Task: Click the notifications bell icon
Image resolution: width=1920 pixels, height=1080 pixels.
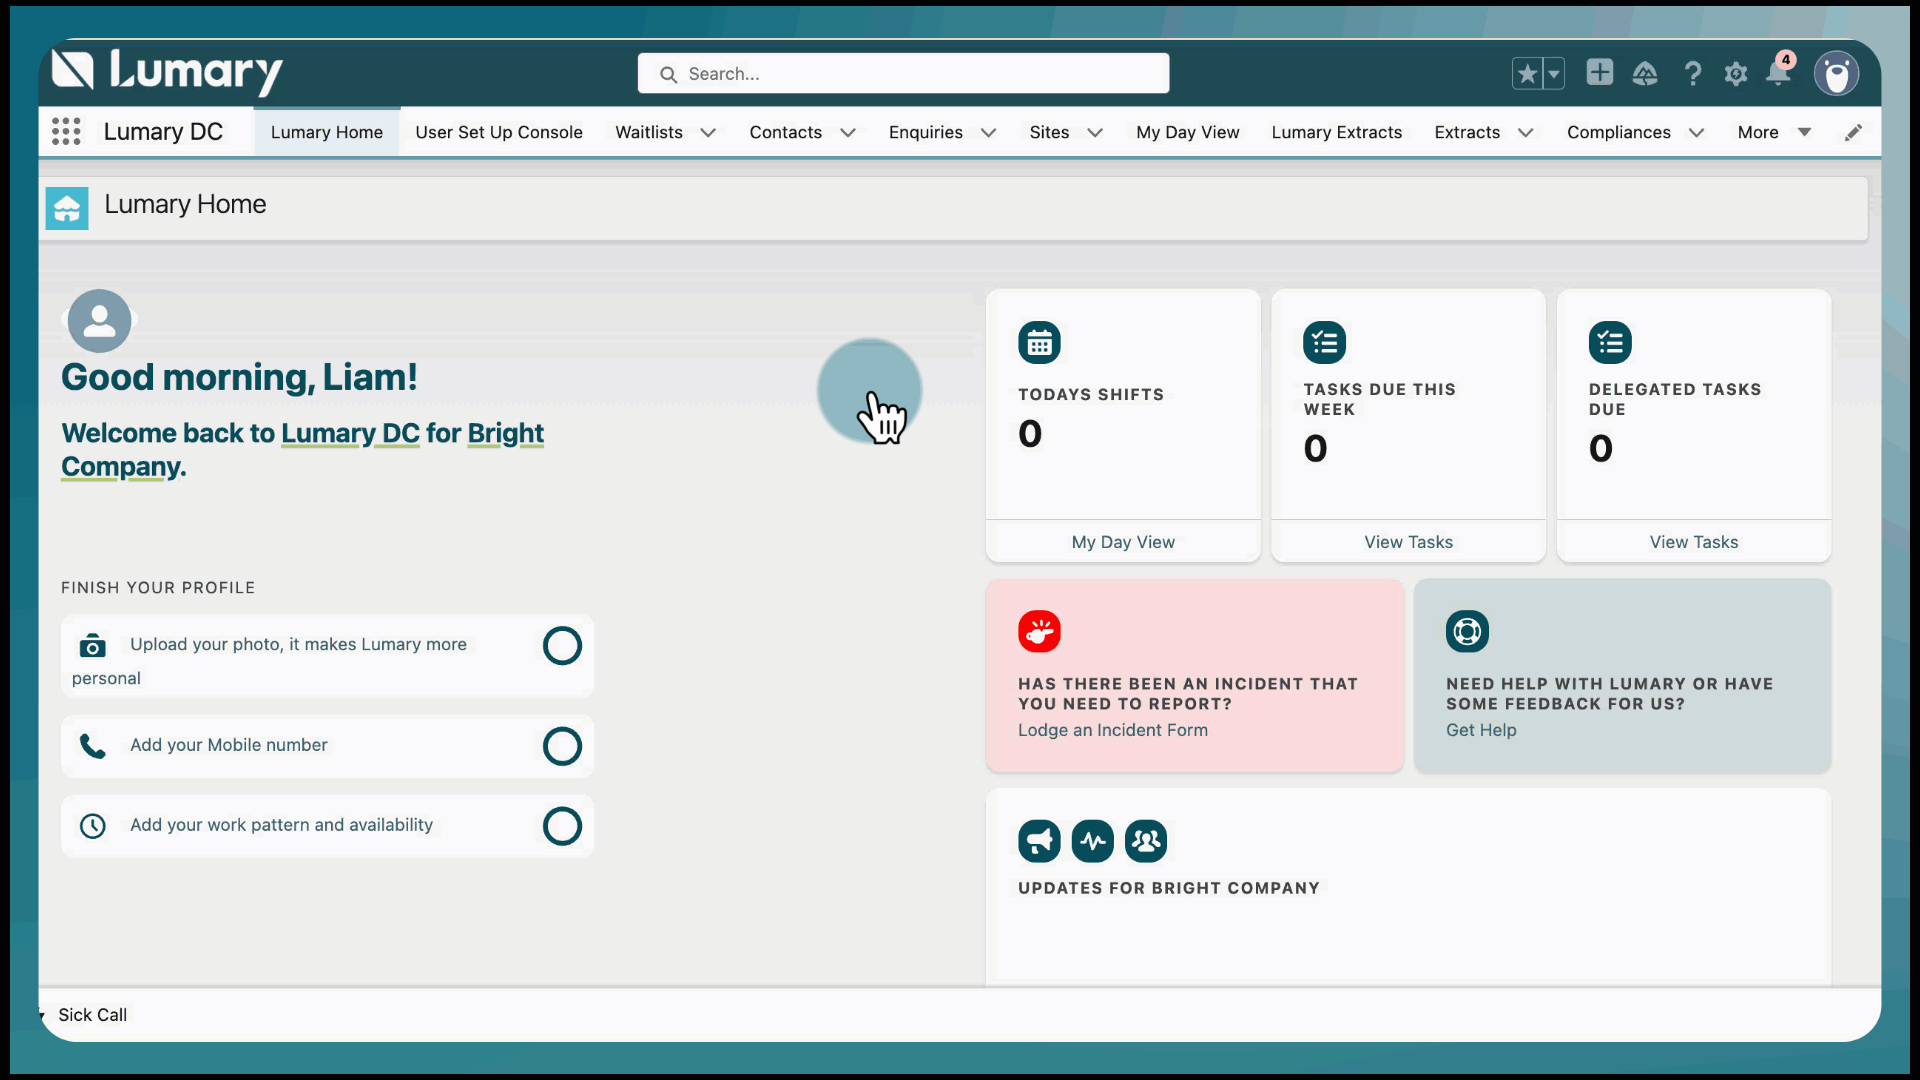Action: tap(1778, 74)
